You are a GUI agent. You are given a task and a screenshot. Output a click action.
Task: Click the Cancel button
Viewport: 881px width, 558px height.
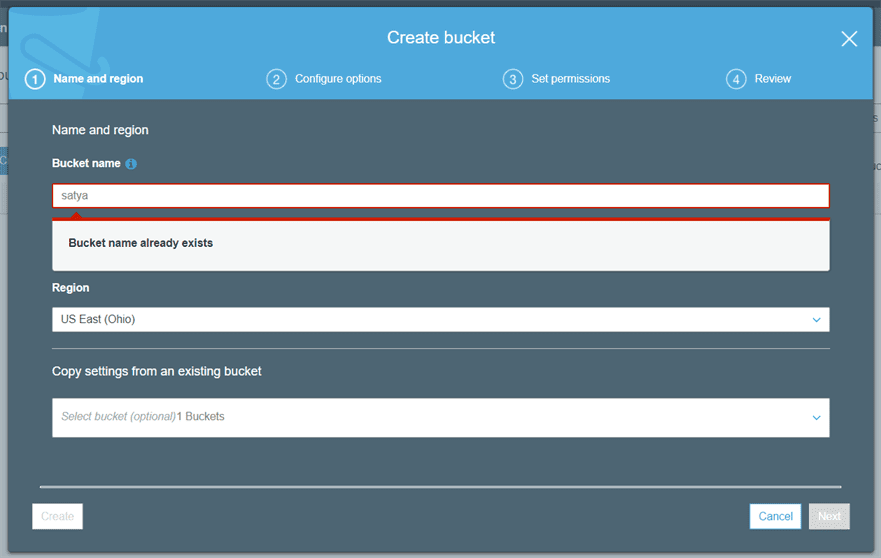[x=775, y=516]
